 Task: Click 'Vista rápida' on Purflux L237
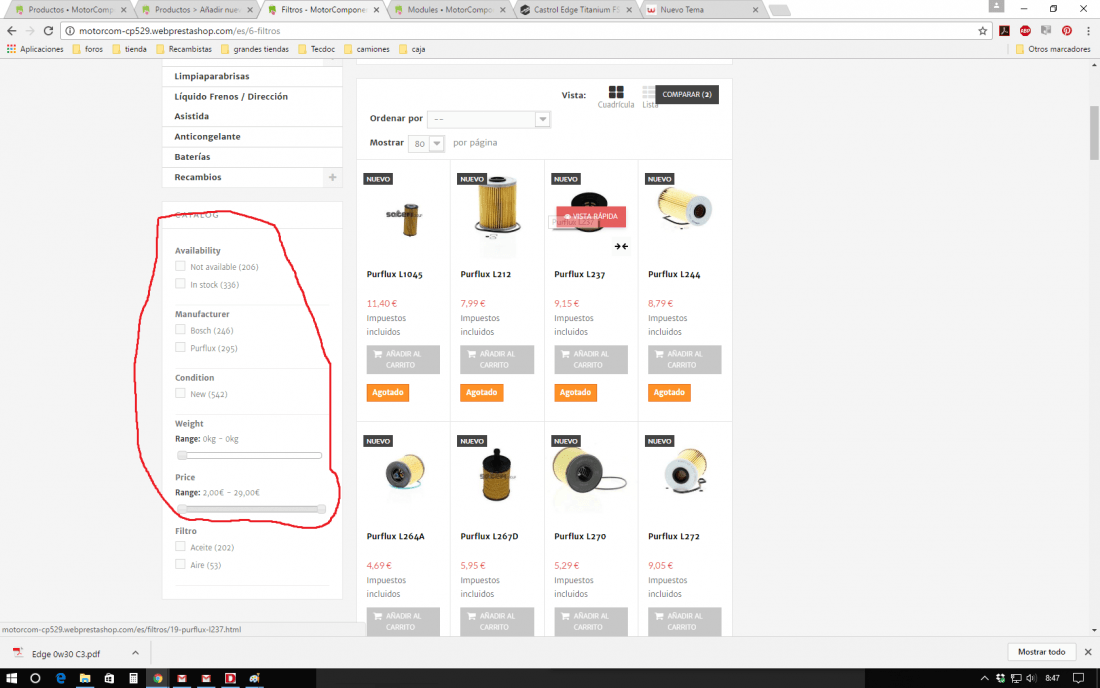pos(591,216)
